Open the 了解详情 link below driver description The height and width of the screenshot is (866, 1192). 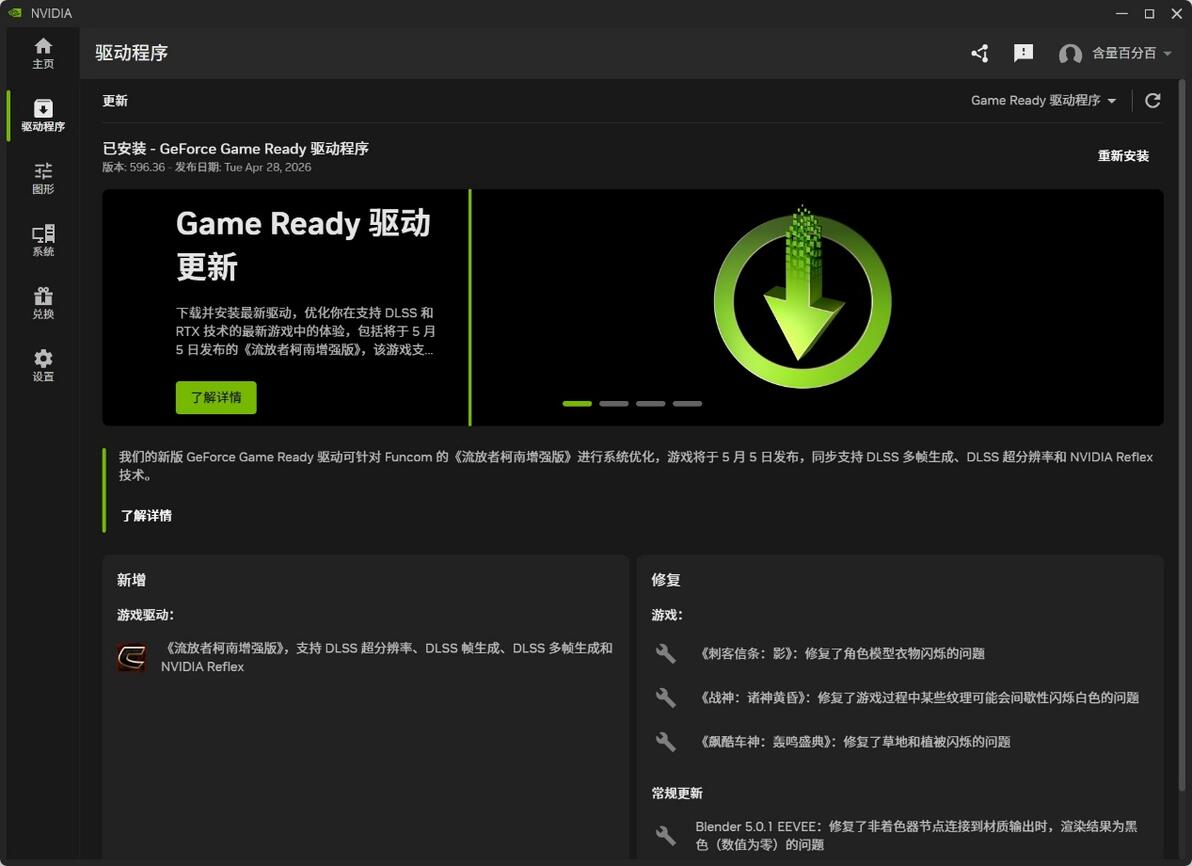(146, 515)
